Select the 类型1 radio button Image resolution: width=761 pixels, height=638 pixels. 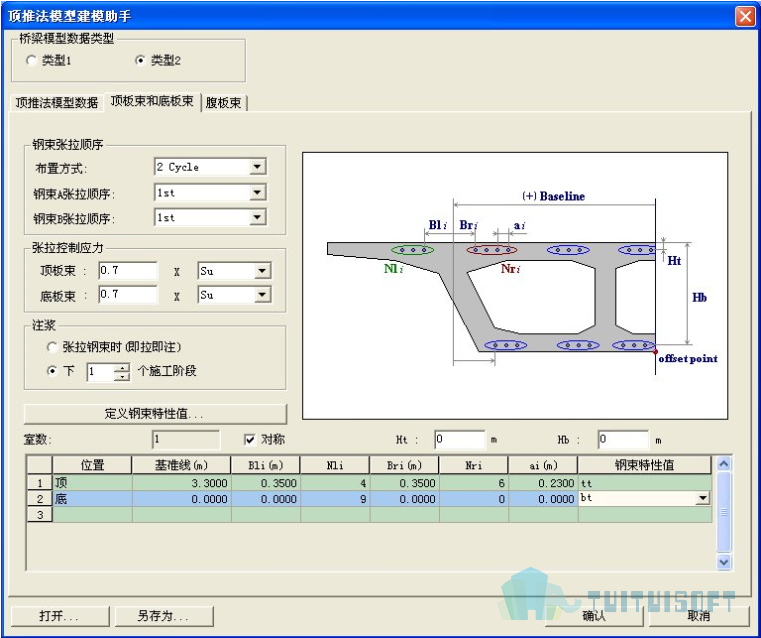(32, 61)
